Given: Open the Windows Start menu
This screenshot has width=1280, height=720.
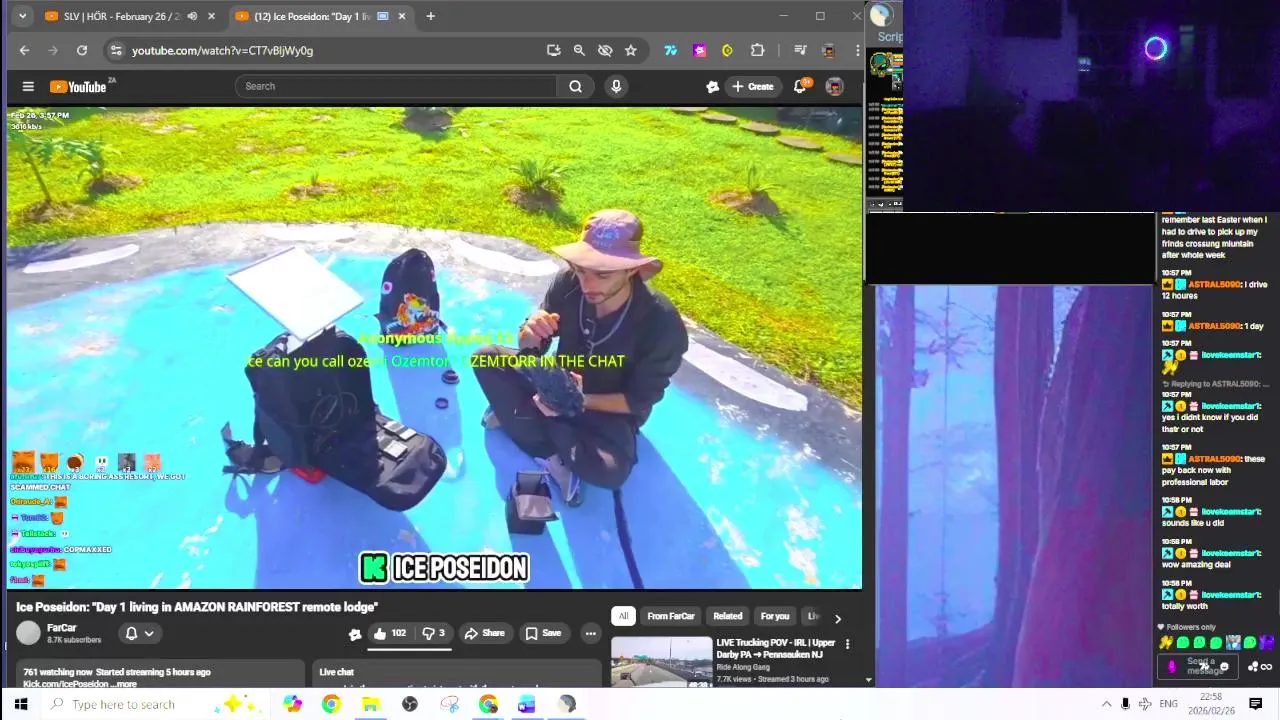Looking at the screenshot, I should coord(21,704).
